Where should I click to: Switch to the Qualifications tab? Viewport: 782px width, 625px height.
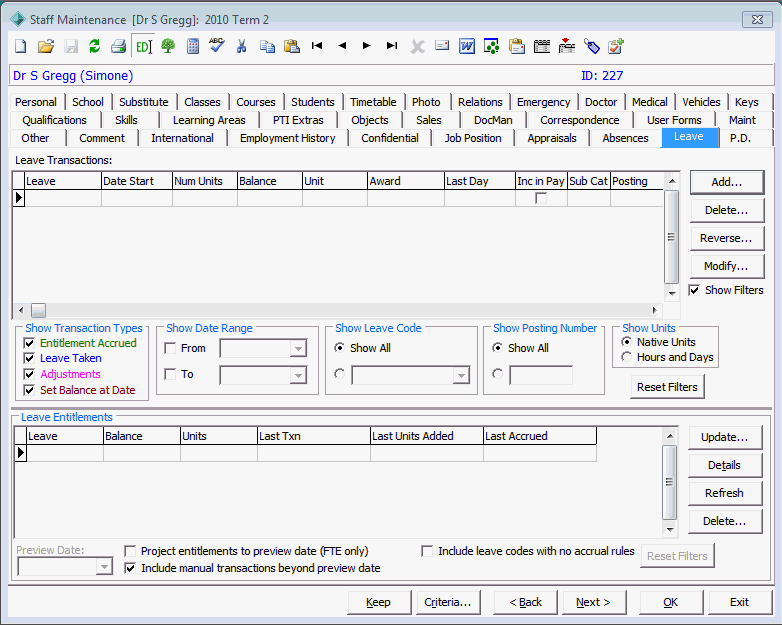click(54, 120)
